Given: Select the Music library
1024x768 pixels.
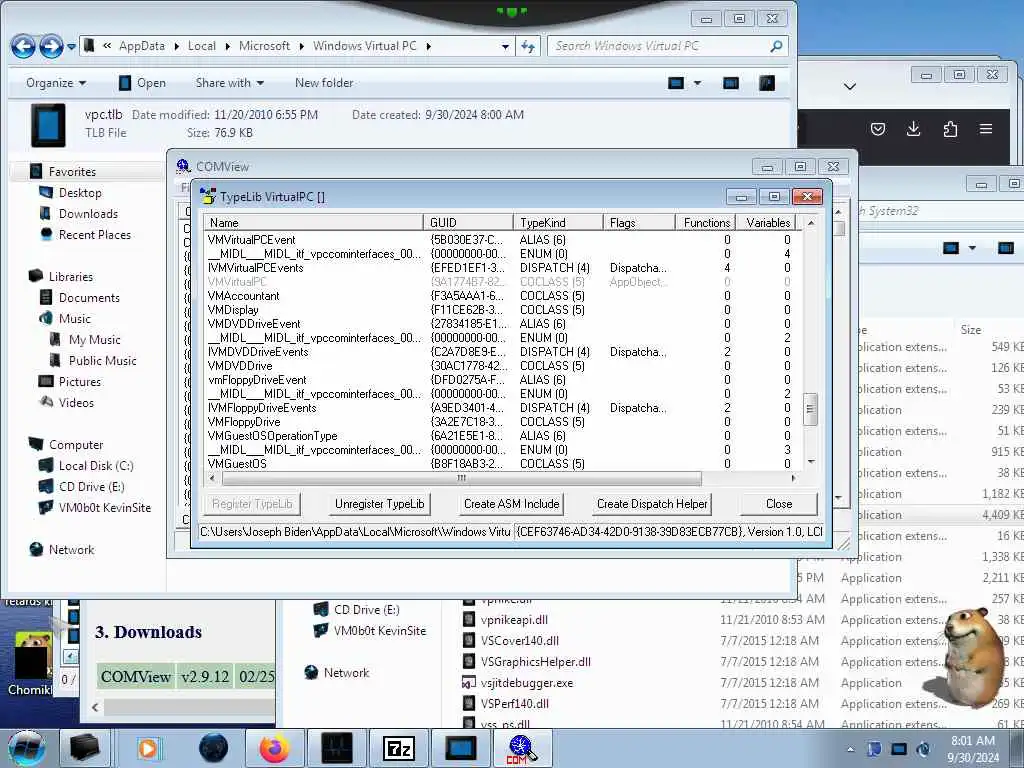Looking at the screenshot, I should [74, 319].
